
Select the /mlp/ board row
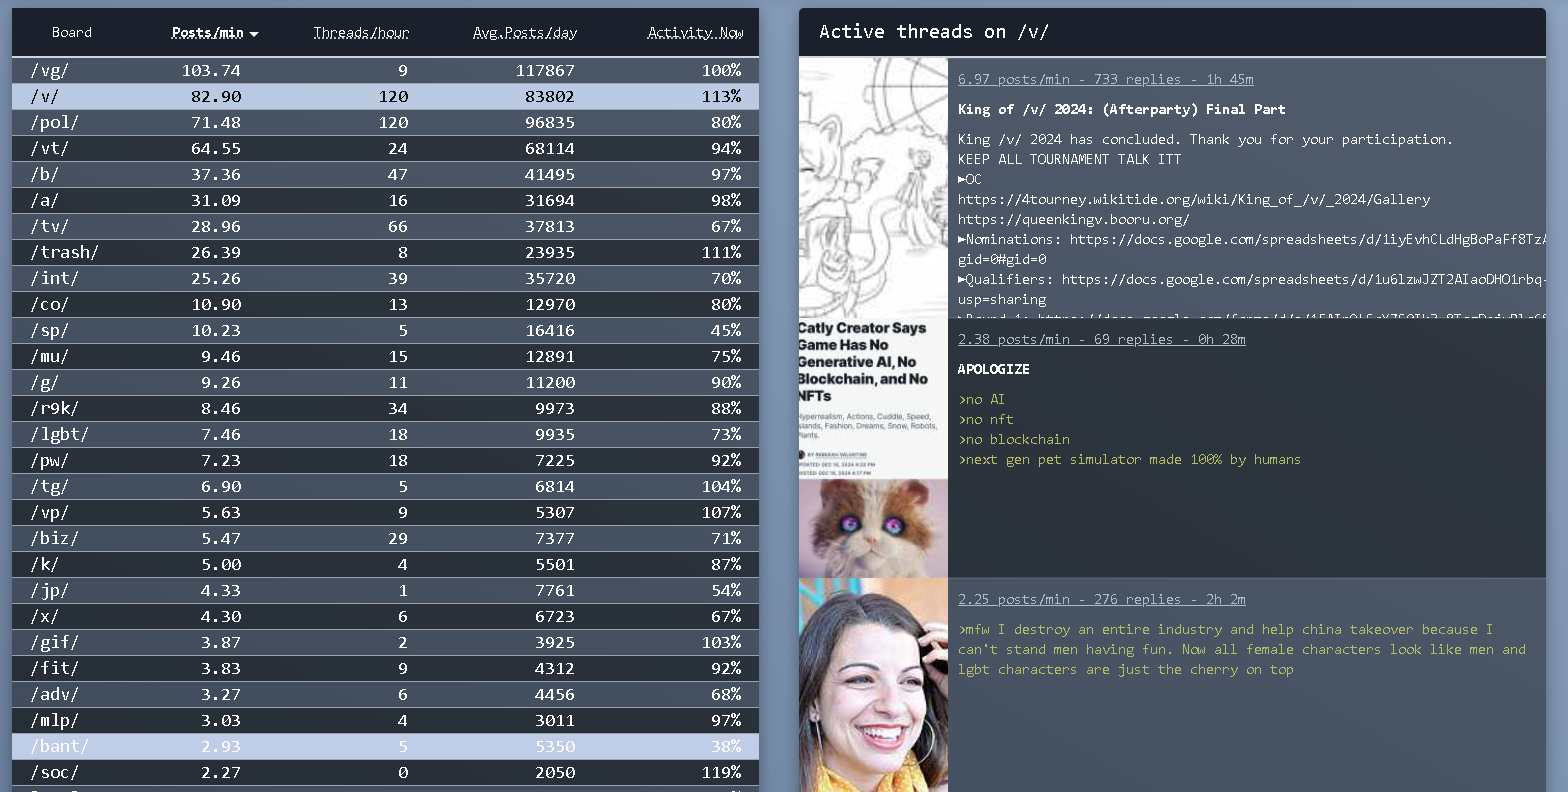(385, 721)
